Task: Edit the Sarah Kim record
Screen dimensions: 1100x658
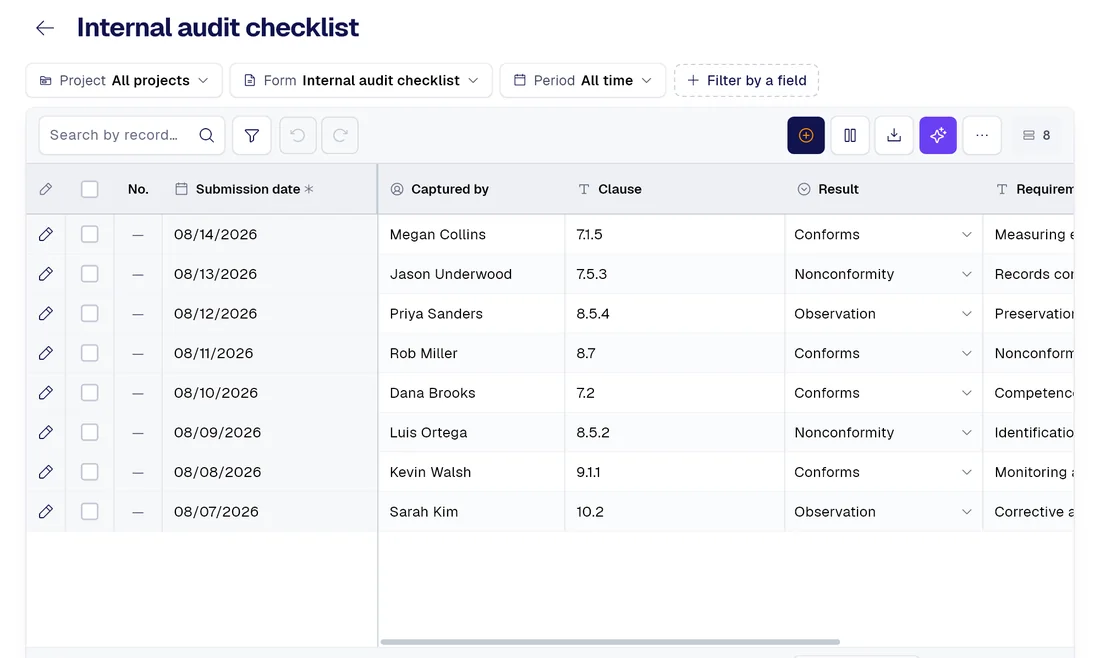Action: pos(46,512)
